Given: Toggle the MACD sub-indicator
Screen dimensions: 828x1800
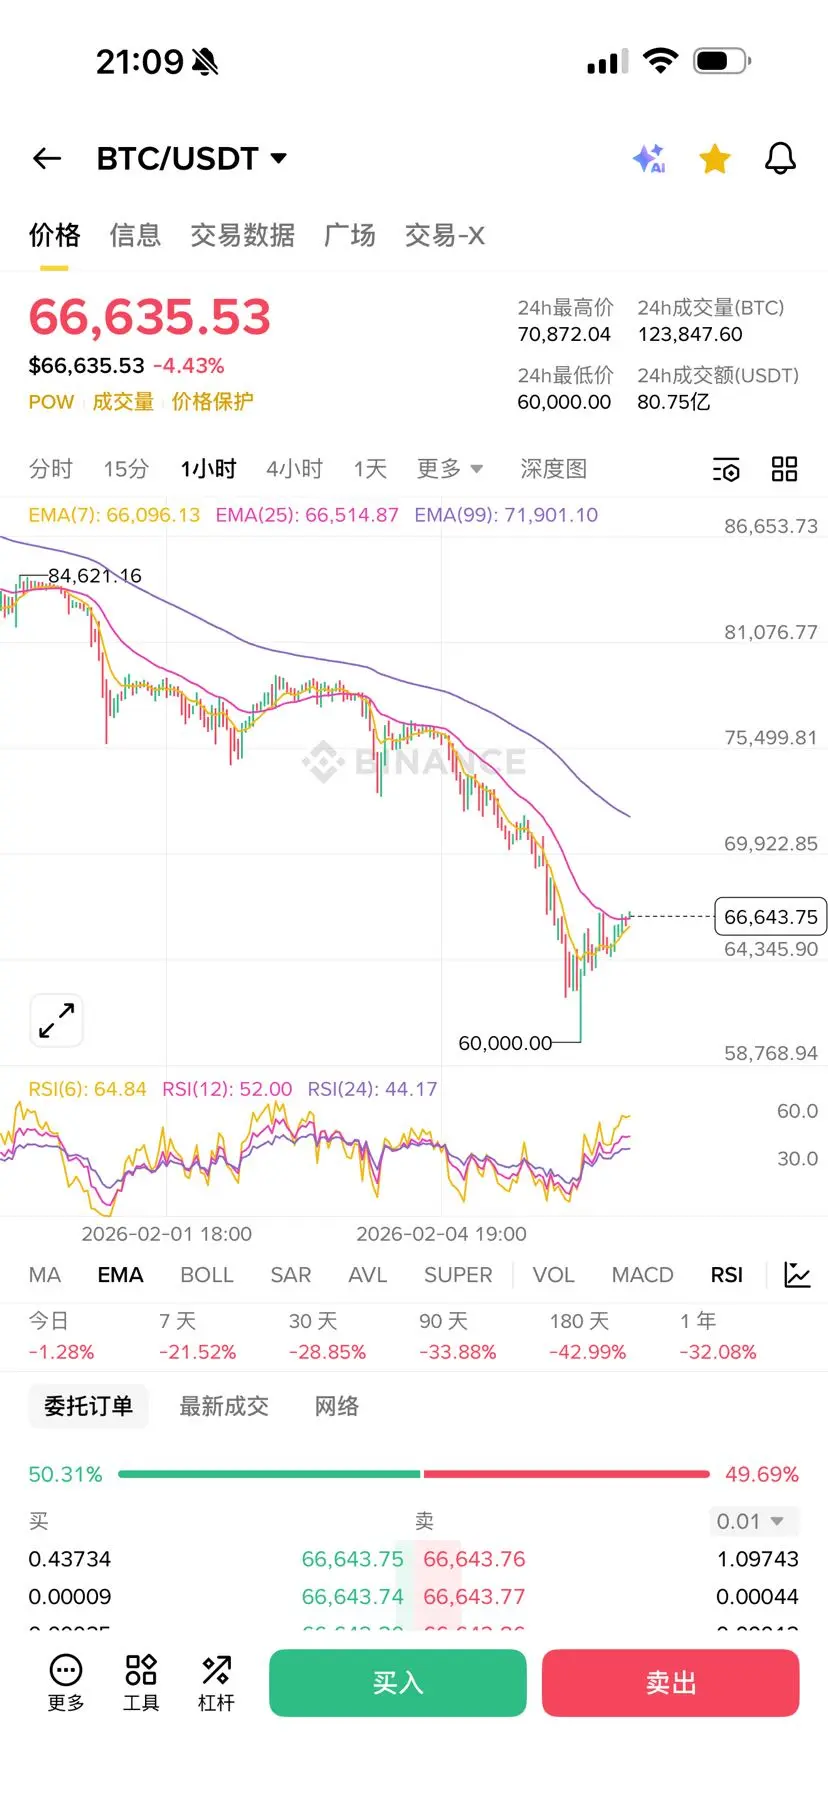Looking at the screenshot, I should coord(643,1275).
